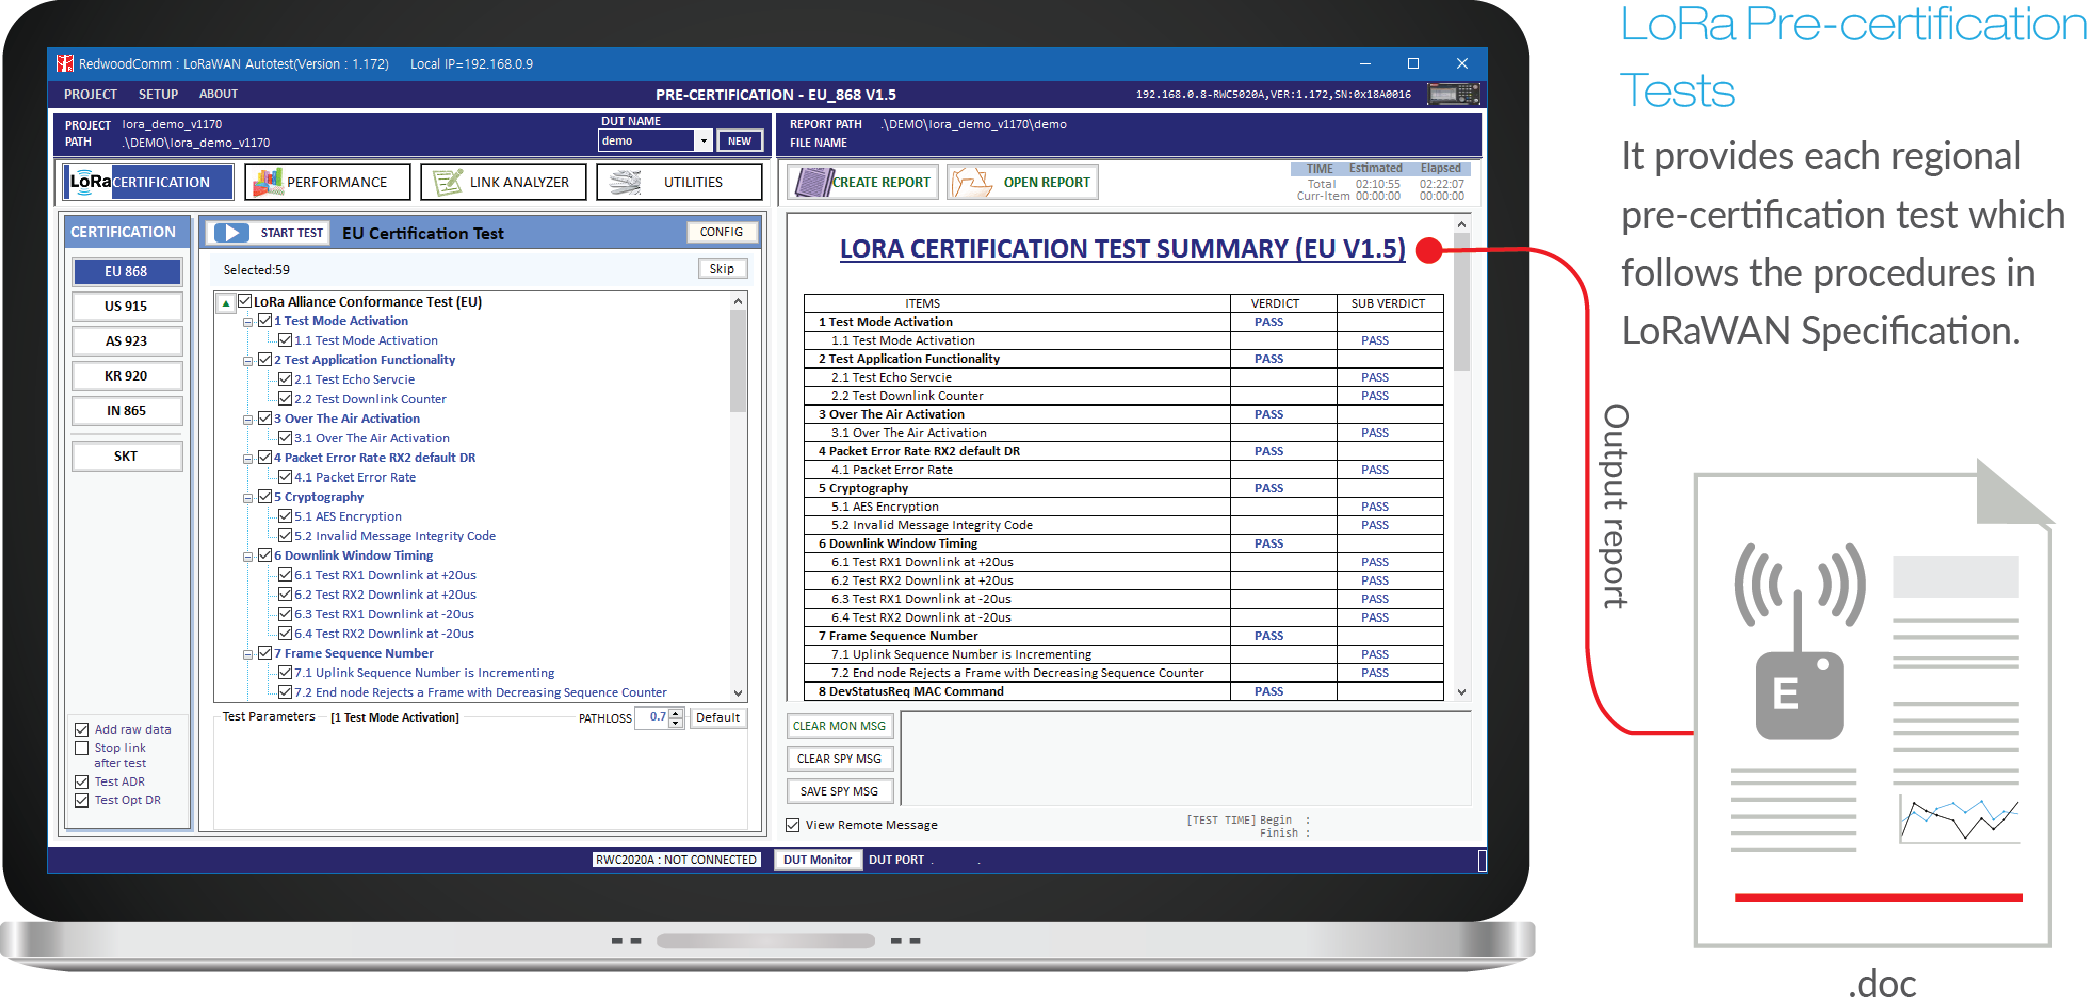The height and width of the screenshot is (1007, 2099).
Task: Click the PATHLOSS value field
Action: pyautogui.click(x=652, y=718)
